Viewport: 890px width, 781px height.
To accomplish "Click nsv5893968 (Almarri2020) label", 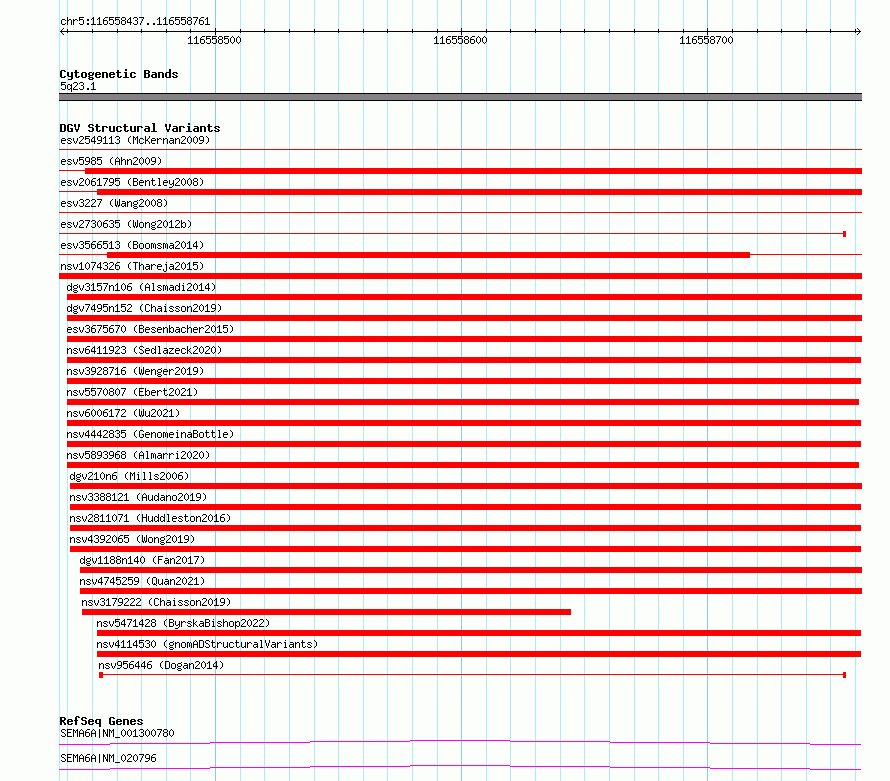I will [138, 455].
